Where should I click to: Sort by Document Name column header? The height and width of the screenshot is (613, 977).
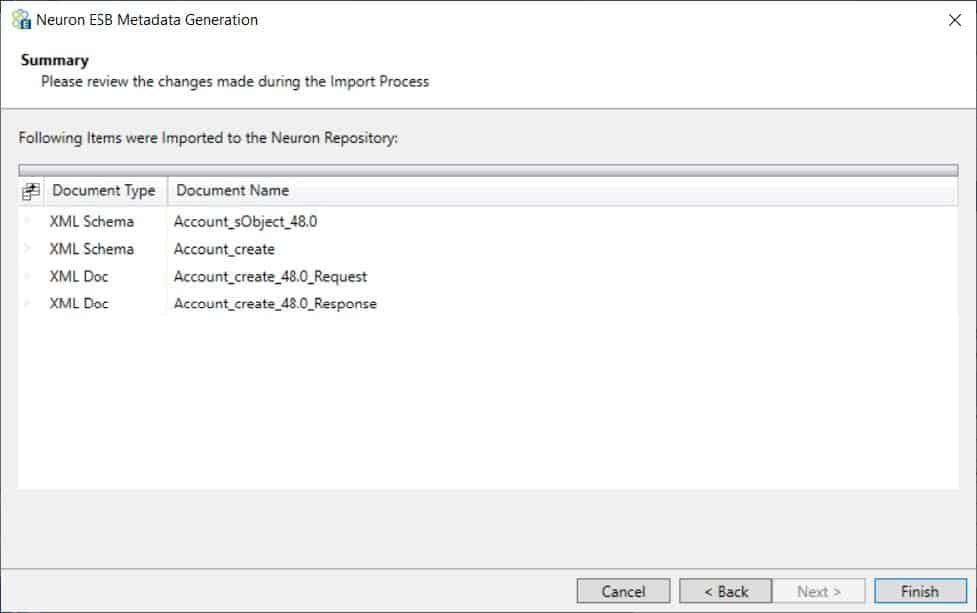(561, 191)
